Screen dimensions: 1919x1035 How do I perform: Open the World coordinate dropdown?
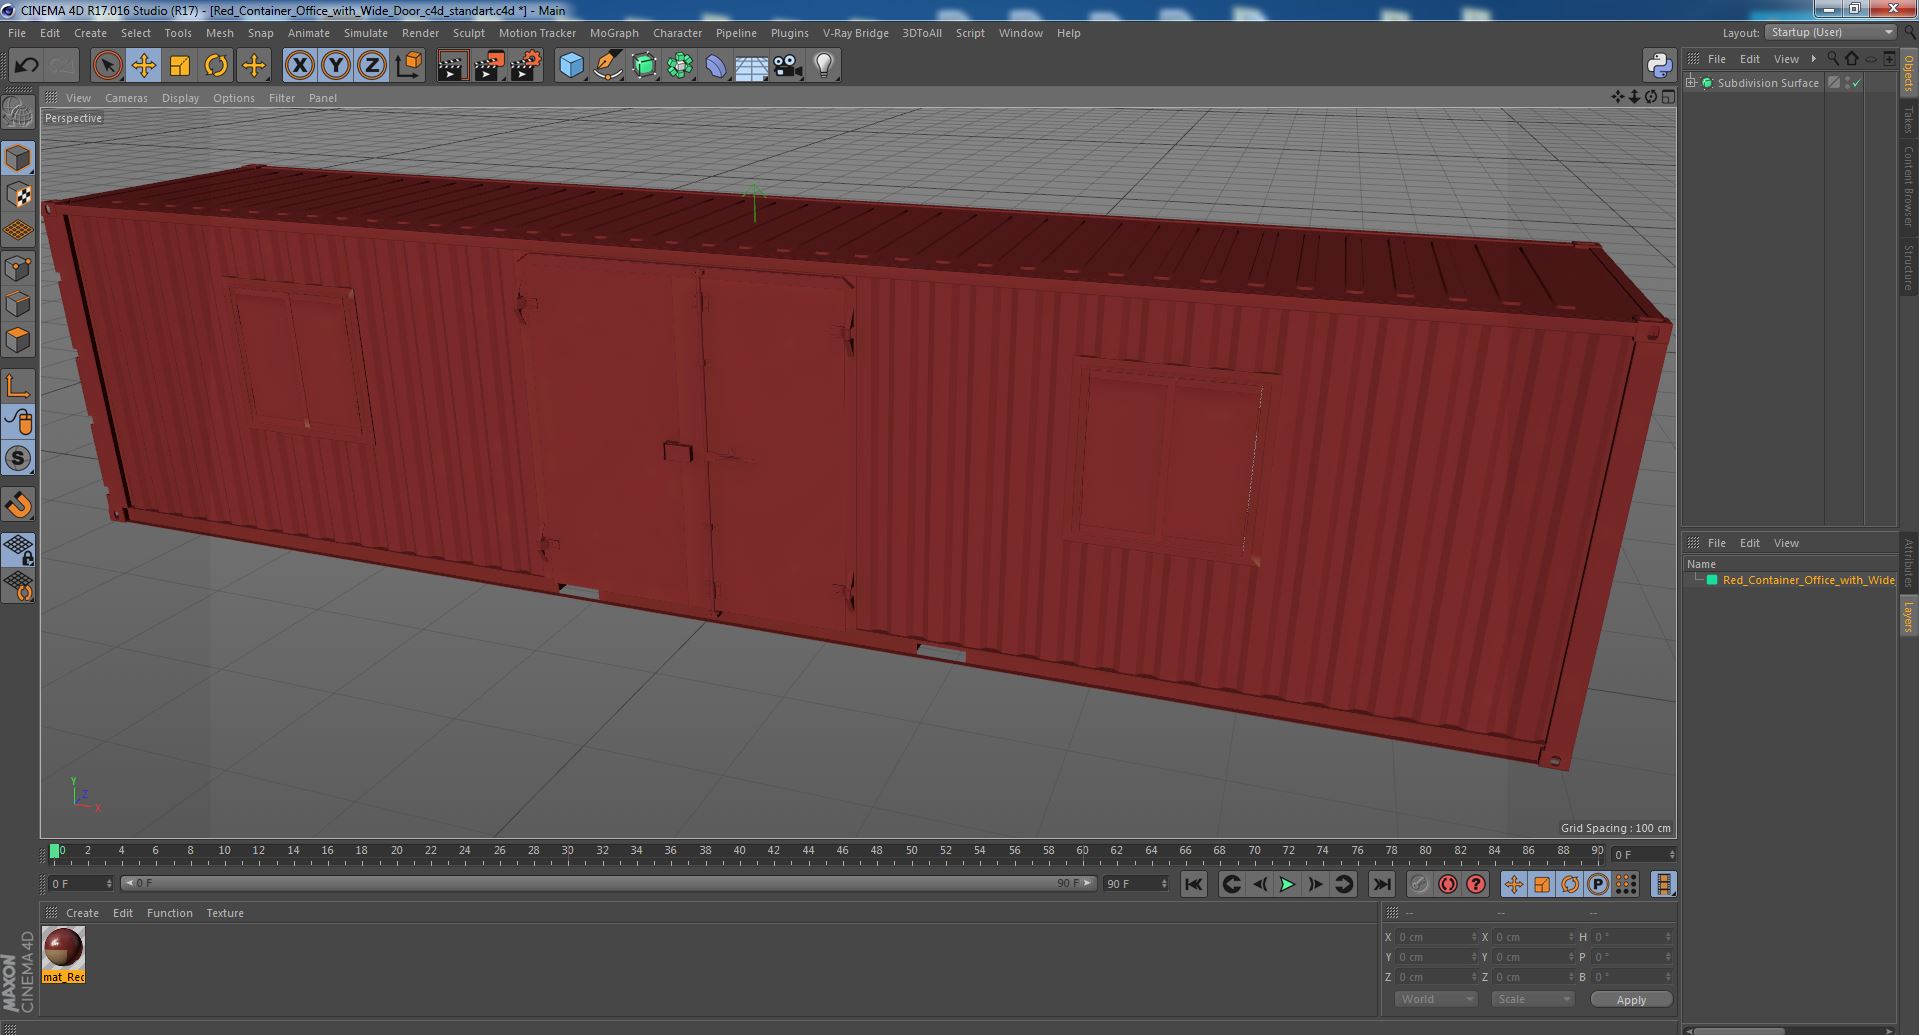click(x=1435, y=999)
